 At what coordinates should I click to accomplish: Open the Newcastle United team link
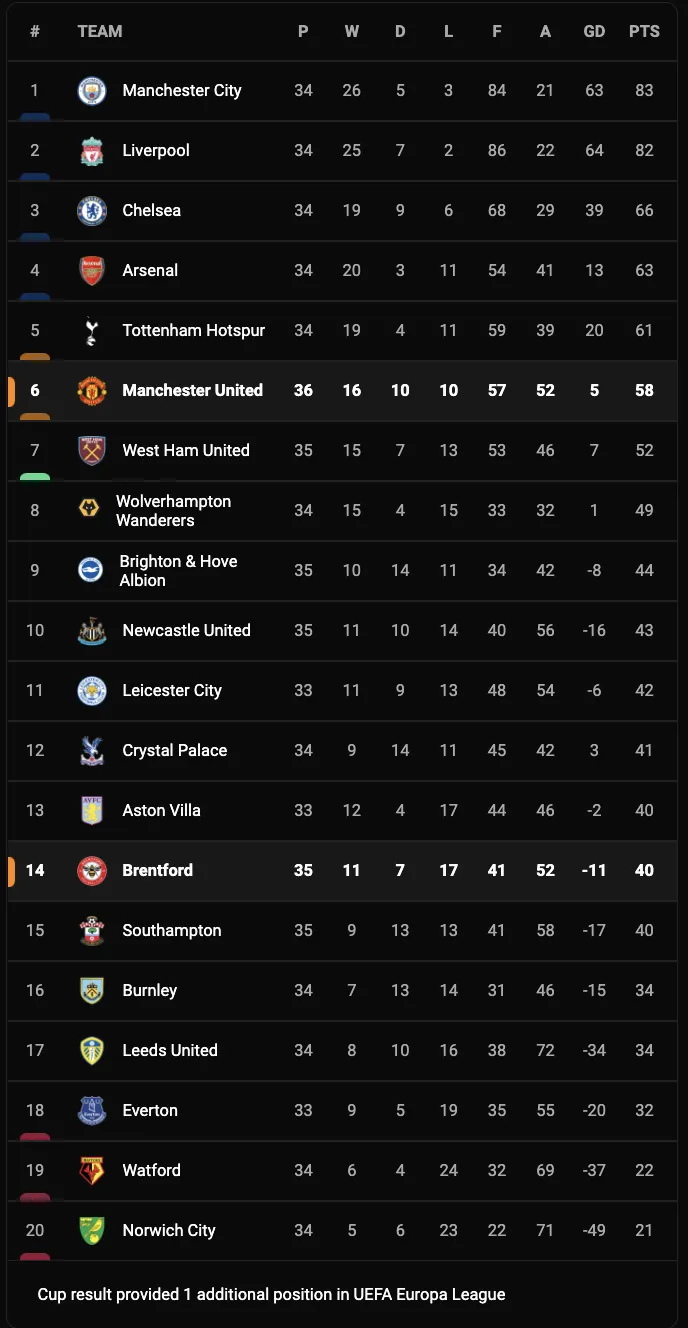click(186, 631)
